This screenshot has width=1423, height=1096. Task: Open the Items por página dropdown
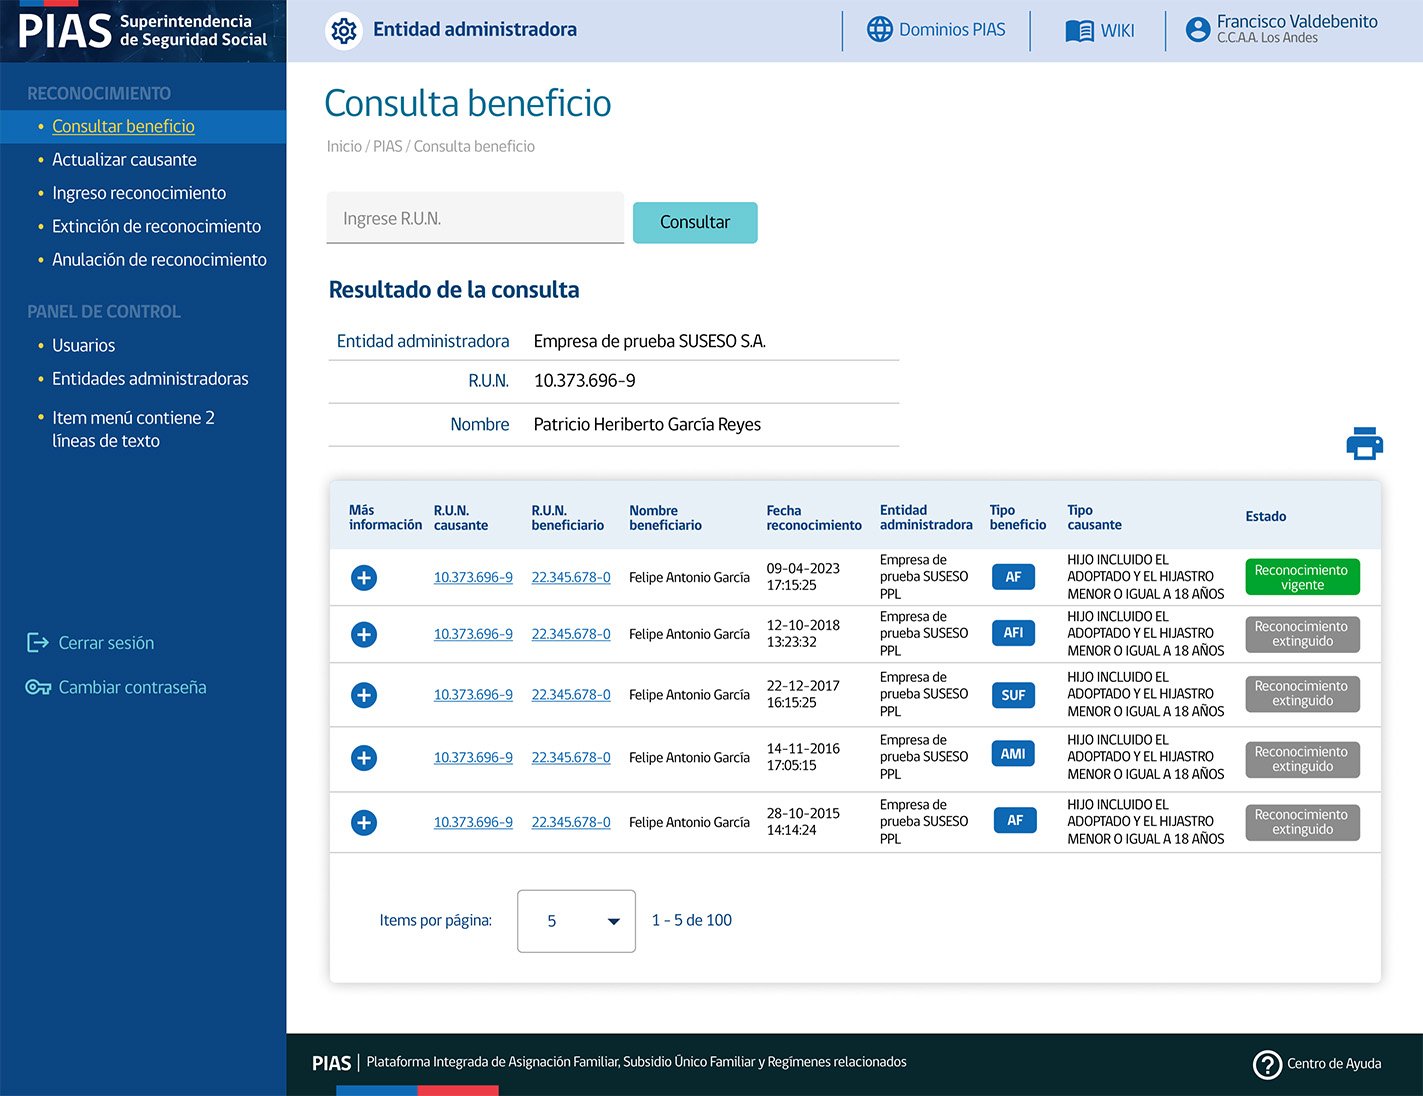coord(576,921)
